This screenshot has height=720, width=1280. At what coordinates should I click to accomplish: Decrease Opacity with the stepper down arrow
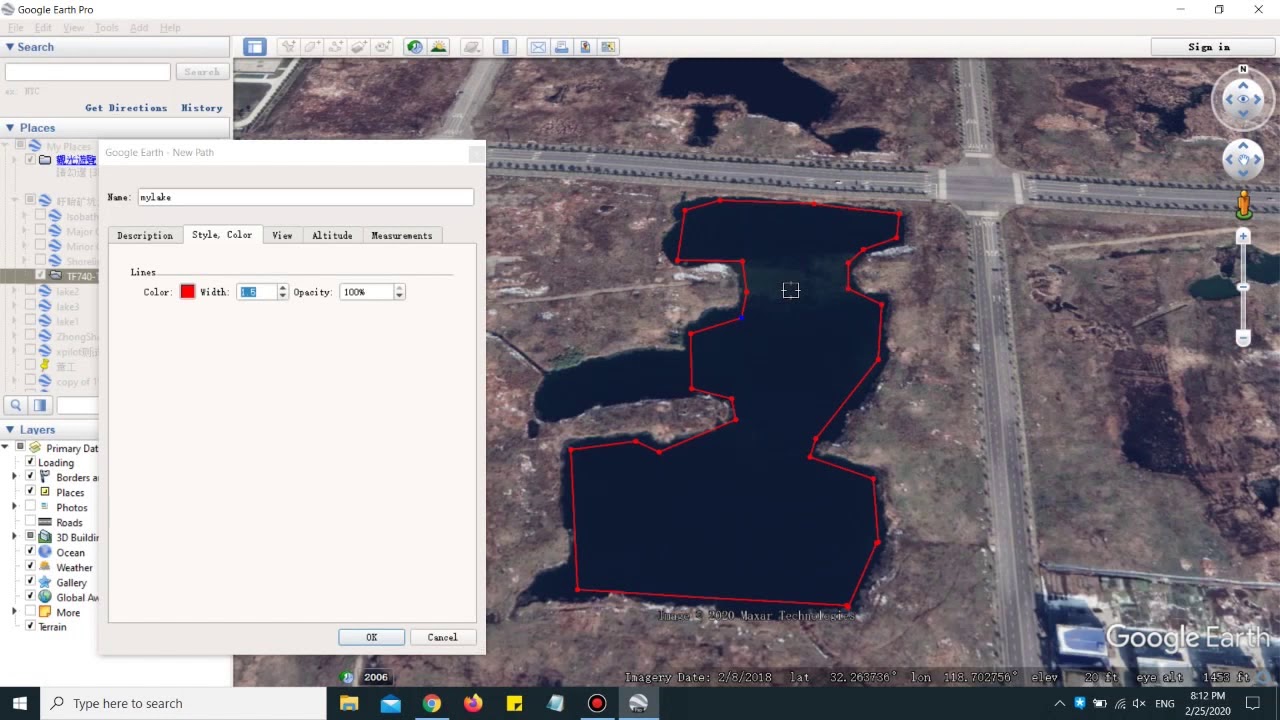click(399, 296)
